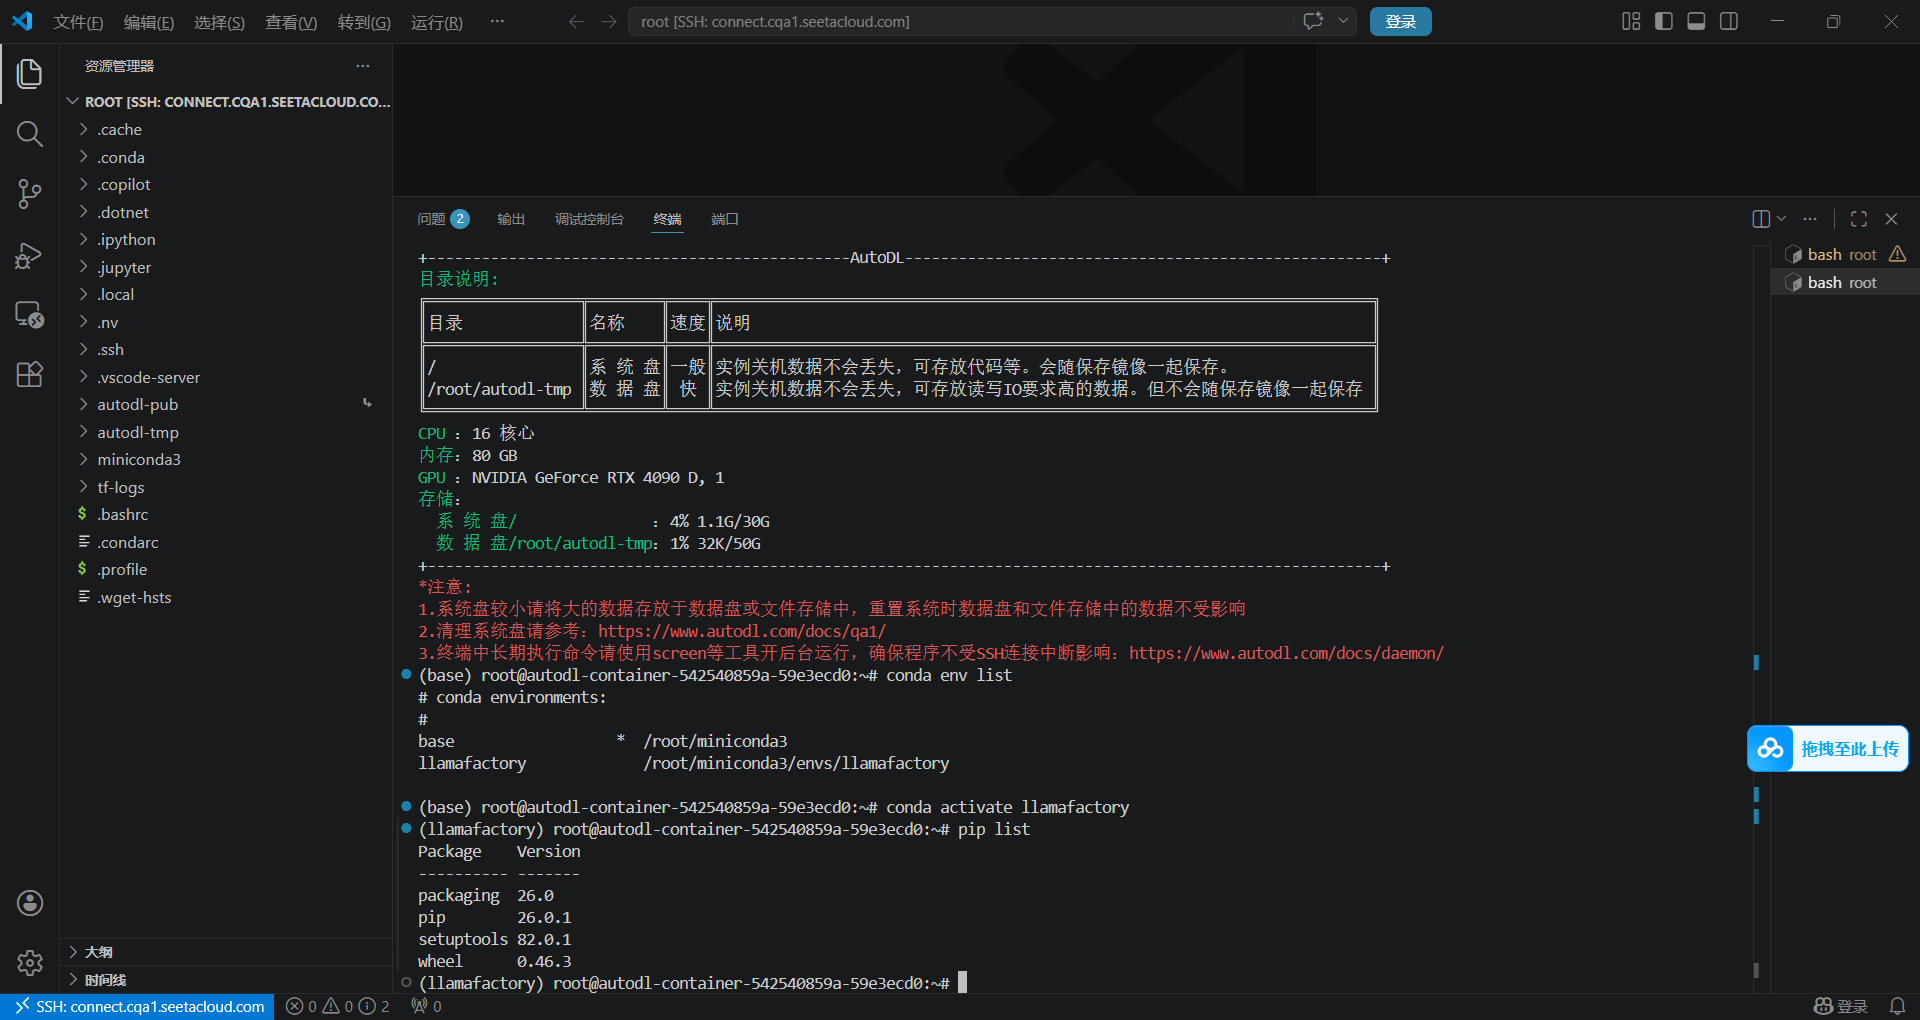Switch to the 端口 tab
1920x1020 pixels.
724,219
